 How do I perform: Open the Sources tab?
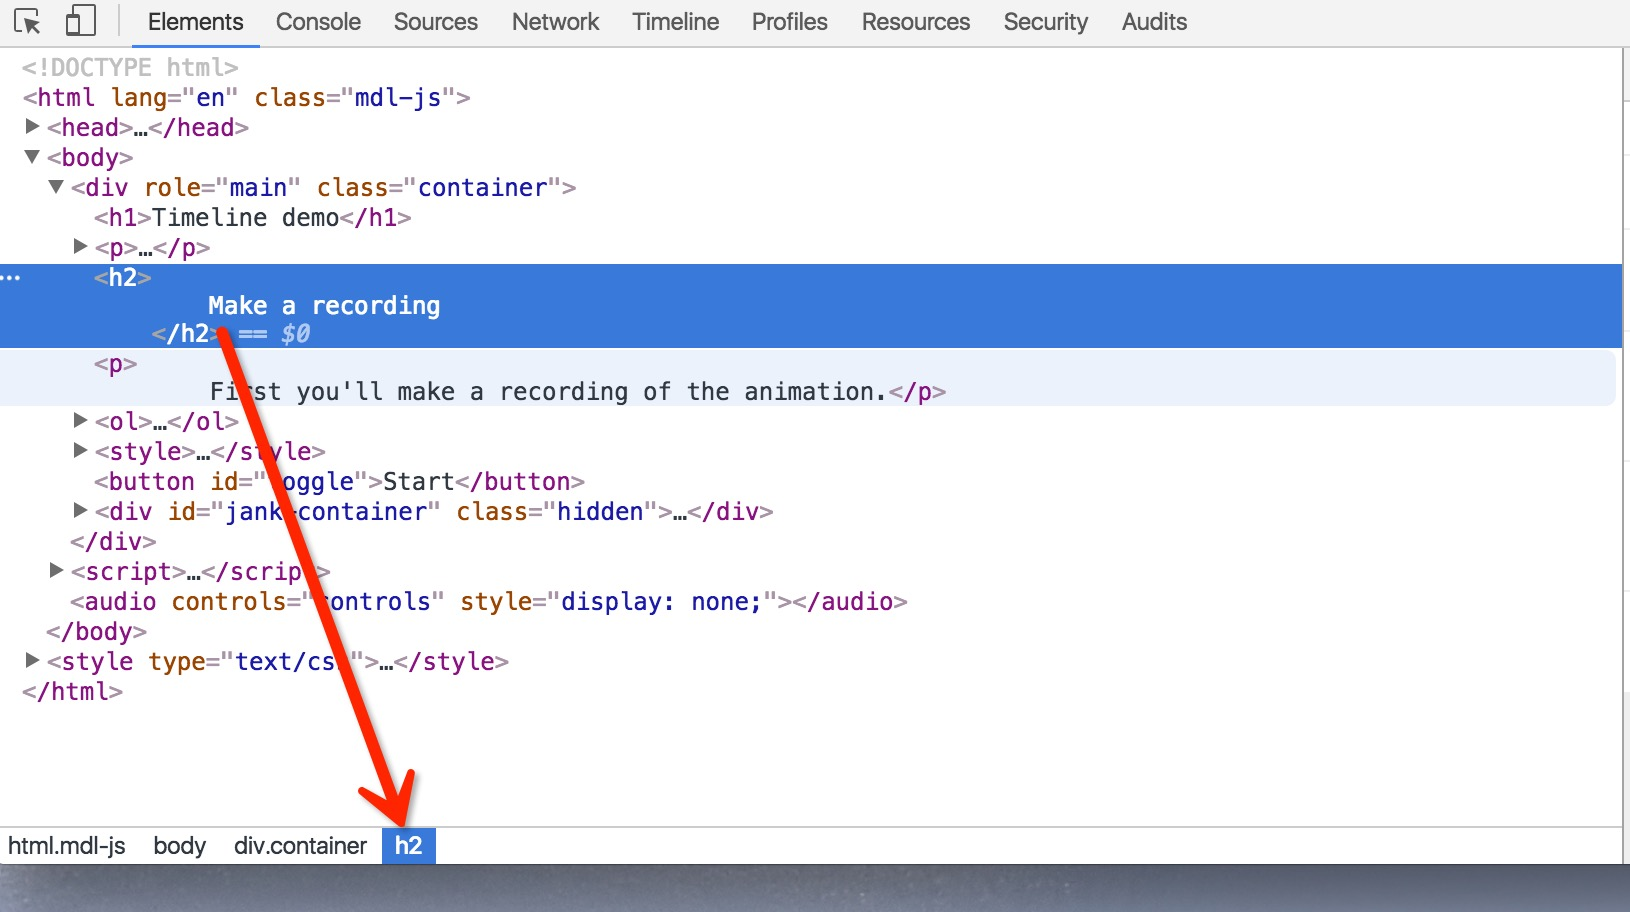pyautogui.click(x=436, y=22)
